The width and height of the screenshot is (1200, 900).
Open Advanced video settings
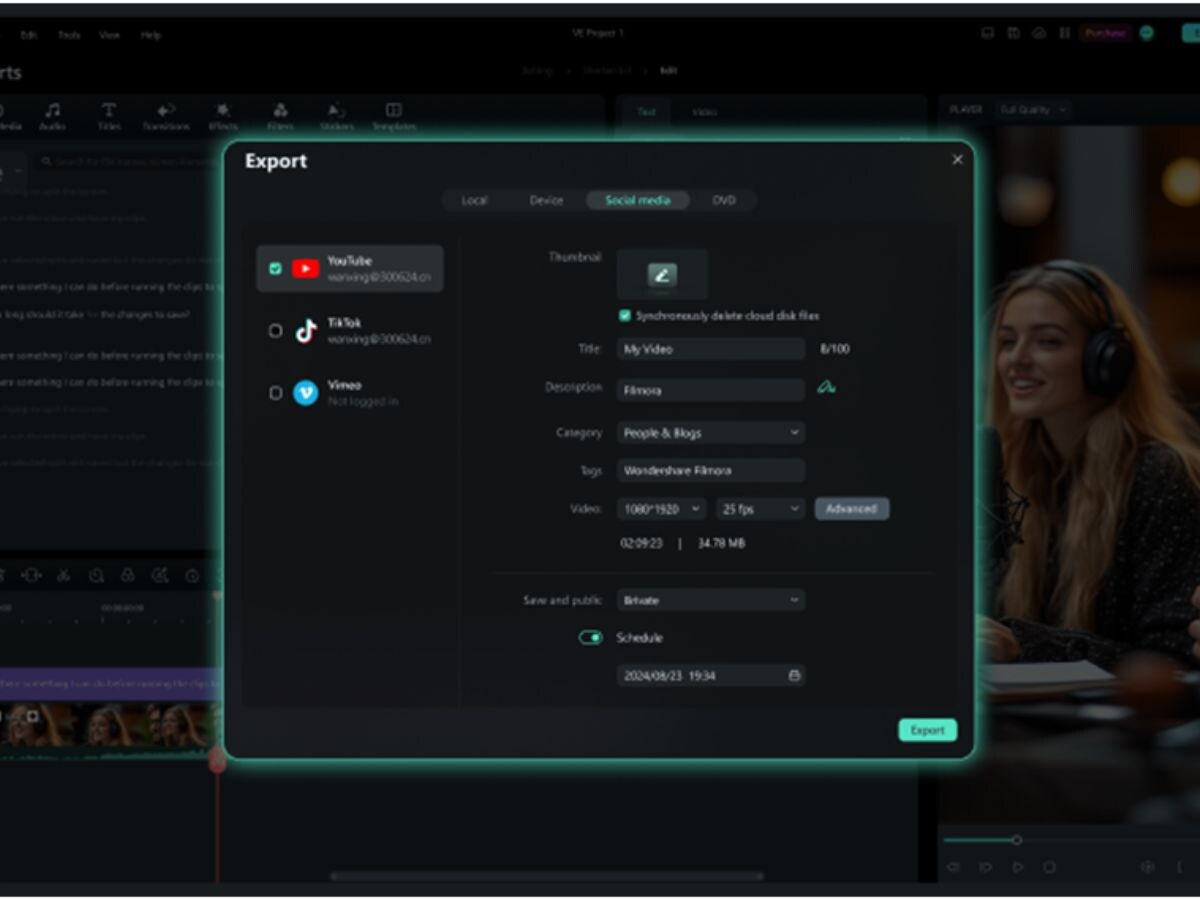pyautogui.click(x=851, y=509)
